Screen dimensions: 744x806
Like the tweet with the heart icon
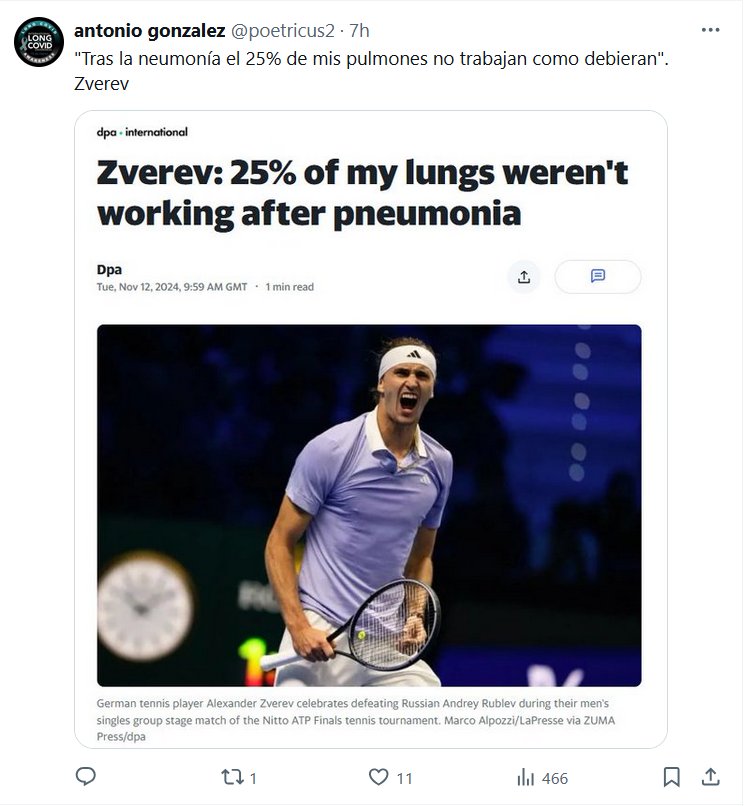tap(378, 777)
